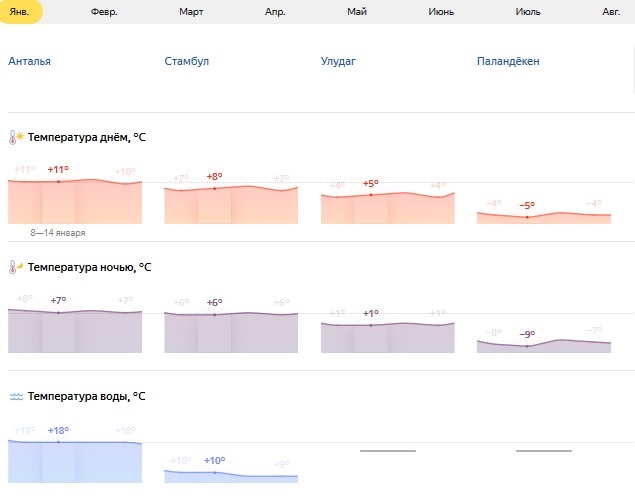This screenshot has height=498, width=635.
Task: Switch to the Февр. month tab
Action: point(104,12)
